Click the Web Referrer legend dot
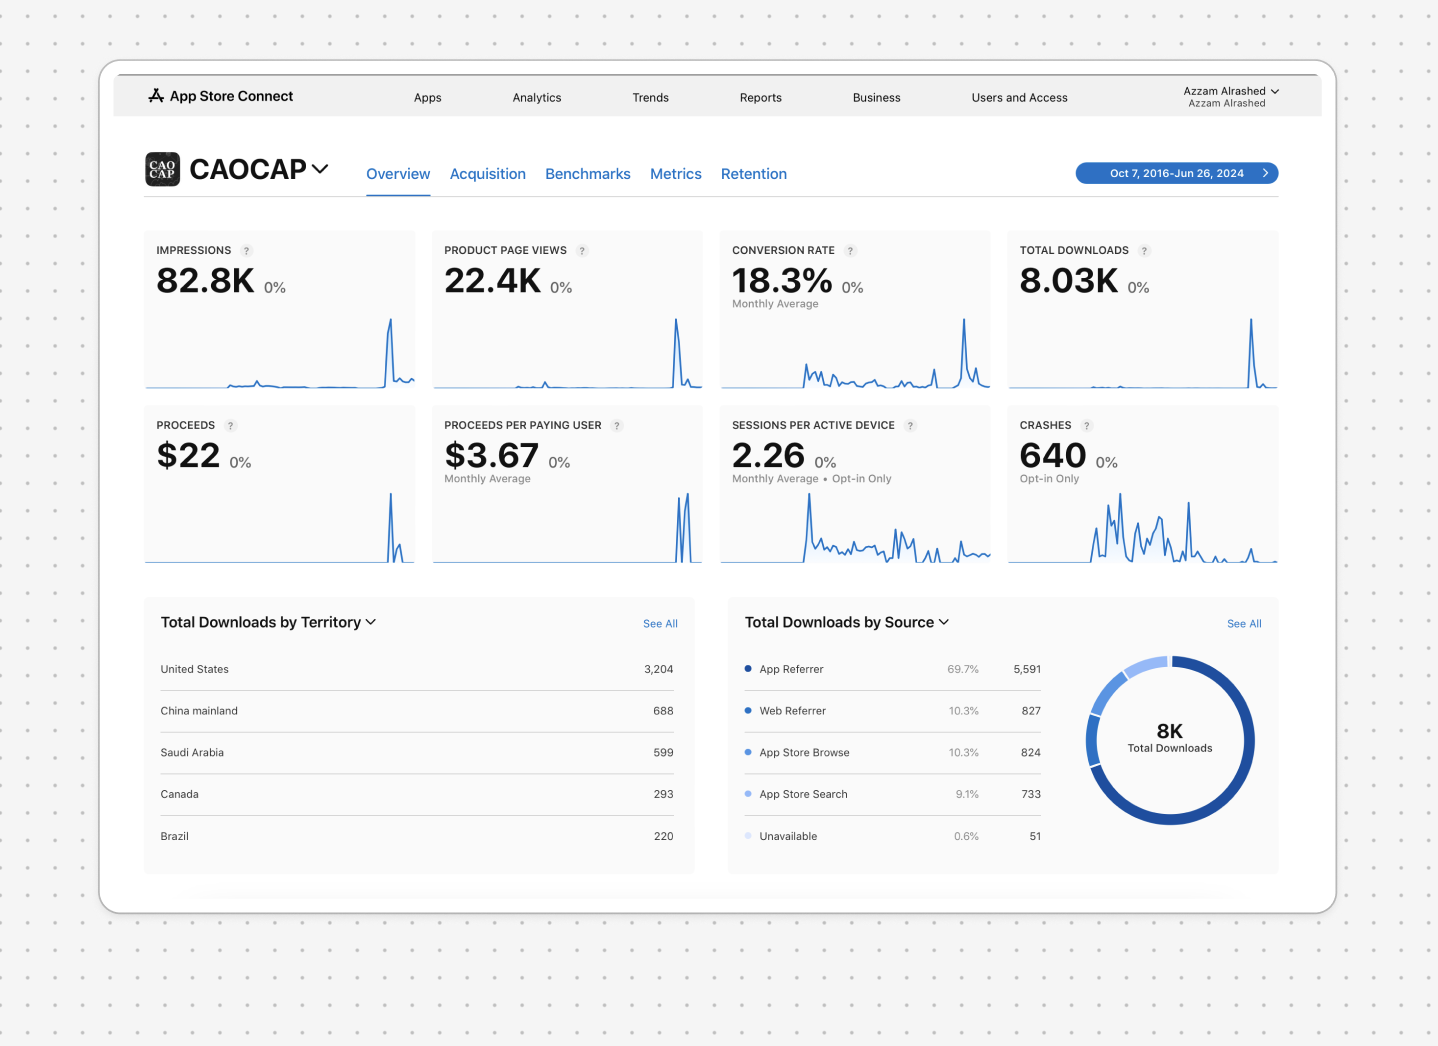 tap(748, 711)
